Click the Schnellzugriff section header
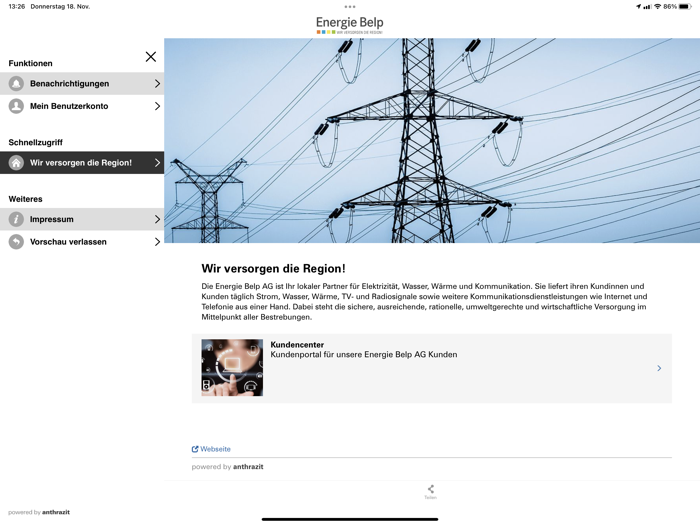The height and width of the screenshot is (525, 700). click(x=35, y=142)
